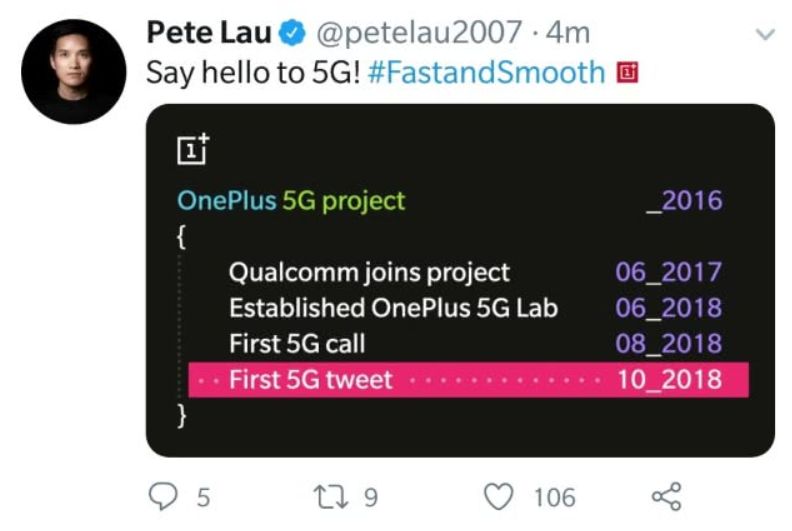Click the blue verified badge
This screenshot has height=531, width=792.
point(292,33)
